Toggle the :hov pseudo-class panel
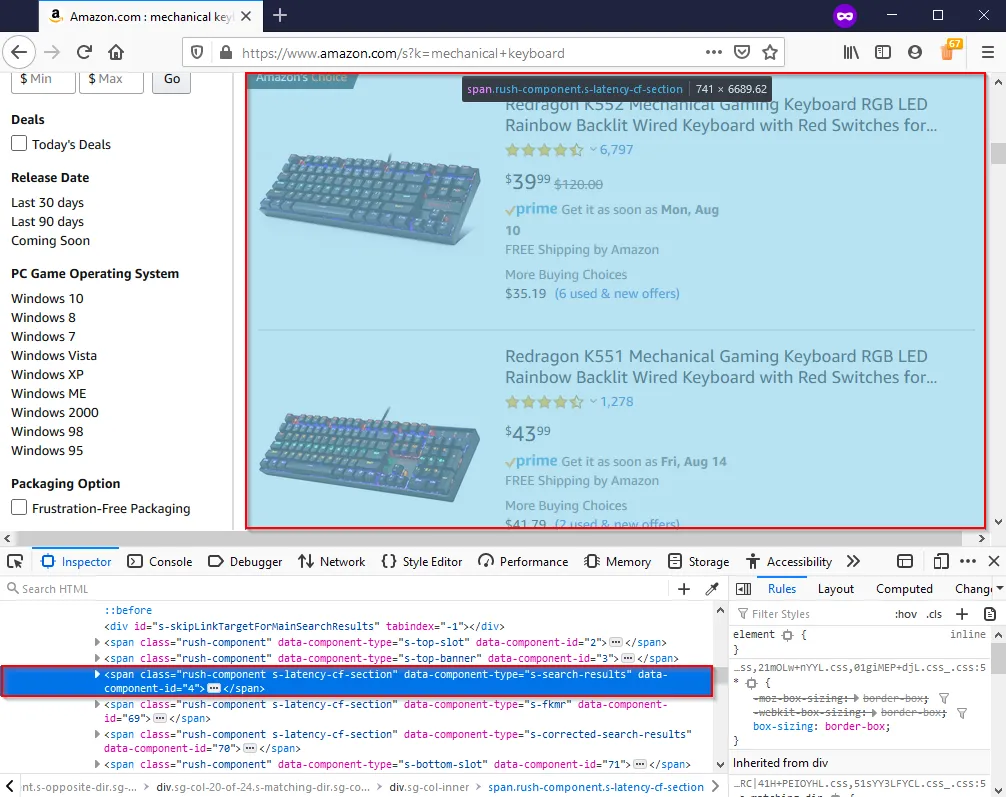Screen dimensions: 1006x797 (907, 613)
